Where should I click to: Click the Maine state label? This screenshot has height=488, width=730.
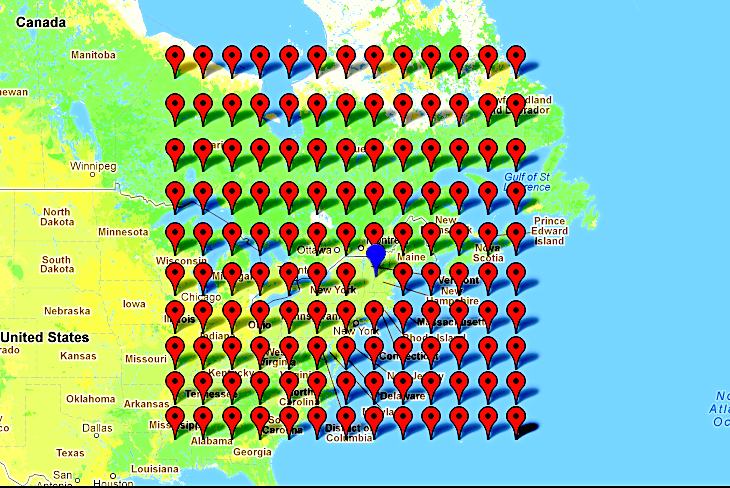[x=412, y=257]
